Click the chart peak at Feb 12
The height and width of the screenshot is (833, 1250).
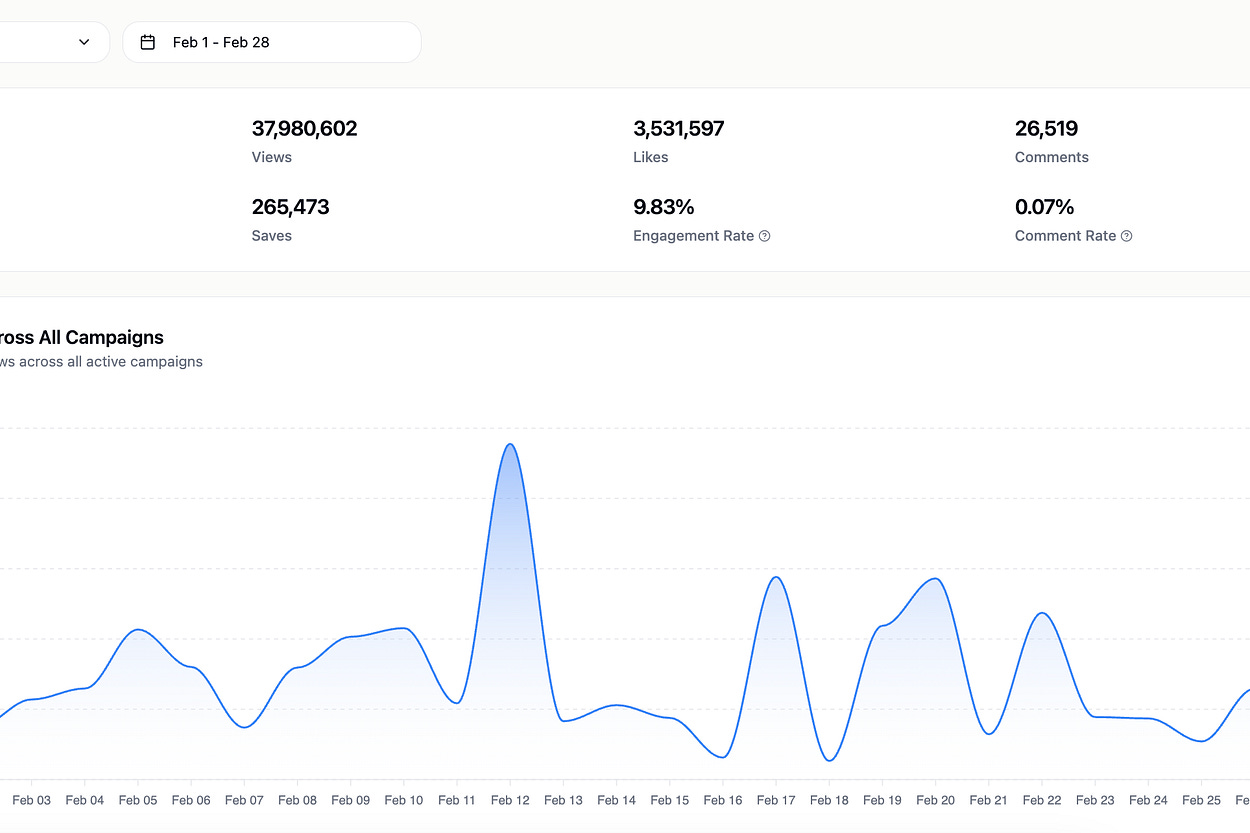pos(510,444)
